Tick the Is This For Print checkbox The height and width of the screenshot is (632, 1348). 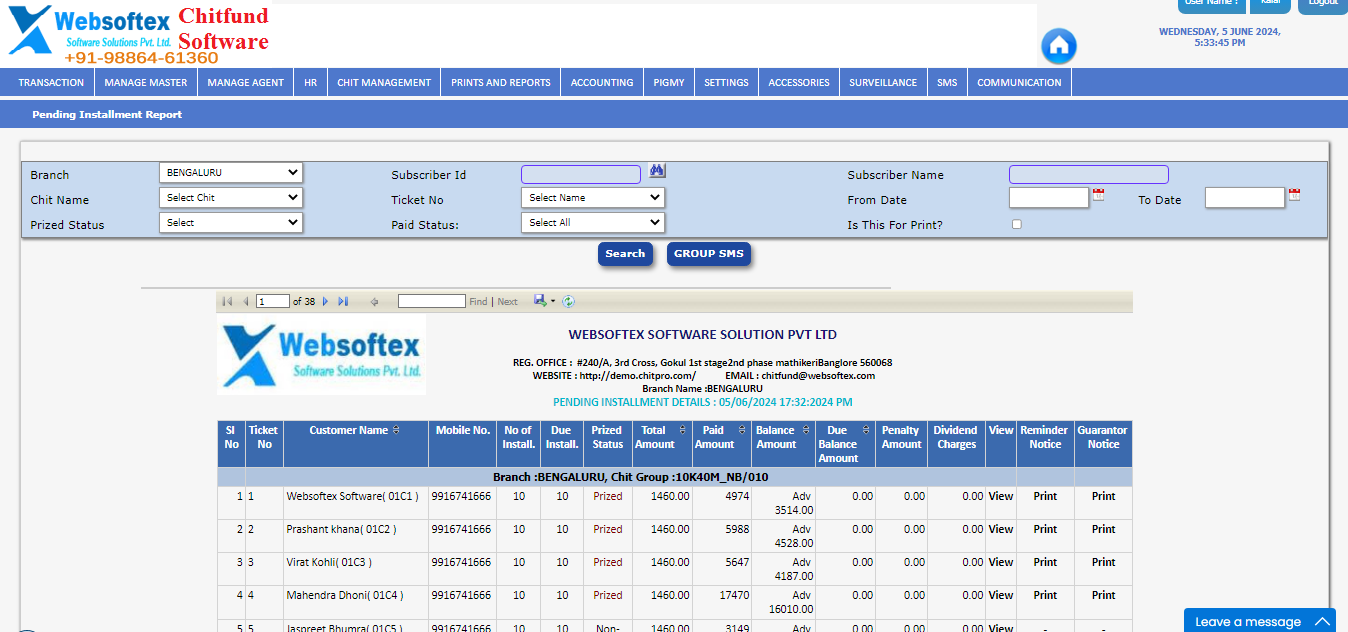click(1017, 225)
